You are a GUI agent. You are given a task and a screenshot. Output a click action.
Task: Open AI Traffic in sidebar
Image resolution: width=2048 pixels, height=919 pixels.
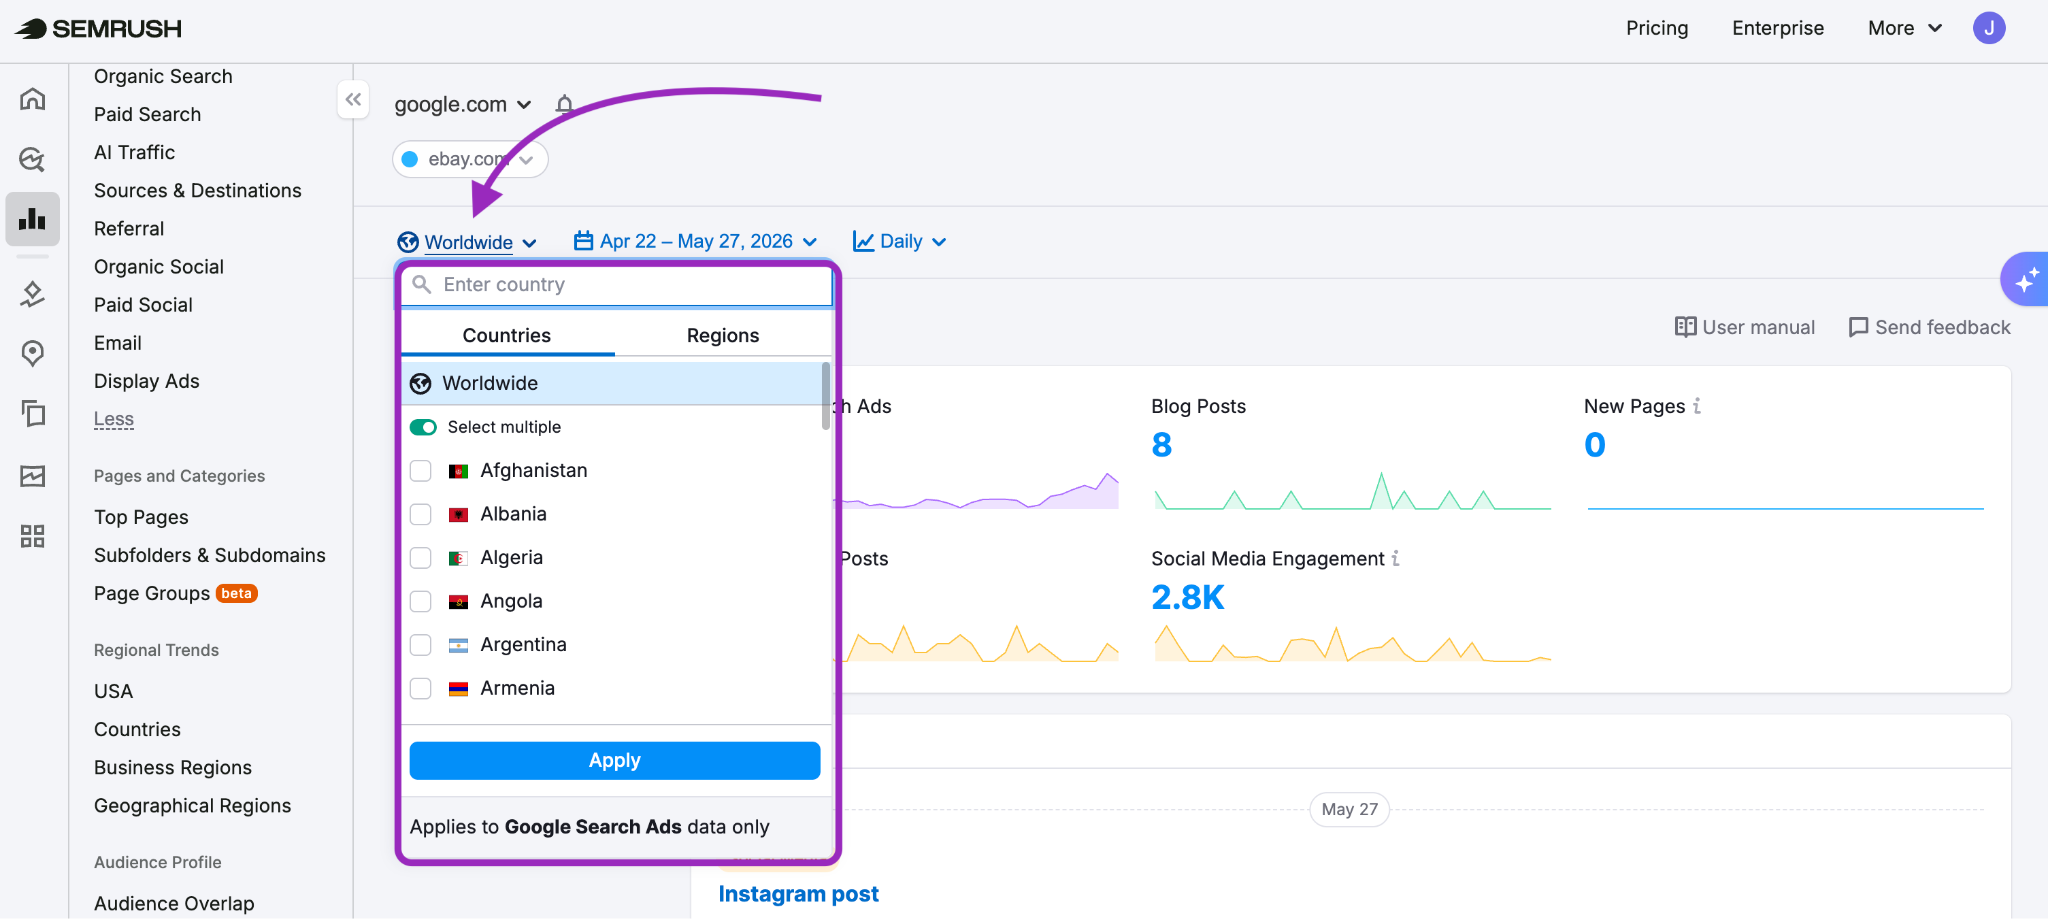coord(134,152)
